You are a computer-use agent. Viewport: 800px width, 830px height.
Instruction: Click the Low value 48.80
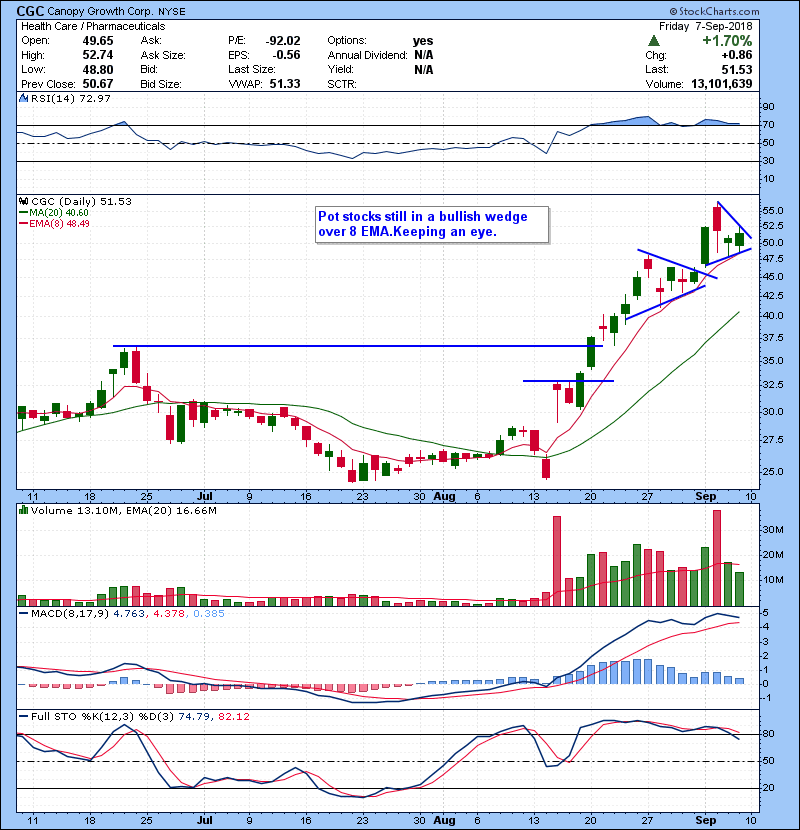98,69
